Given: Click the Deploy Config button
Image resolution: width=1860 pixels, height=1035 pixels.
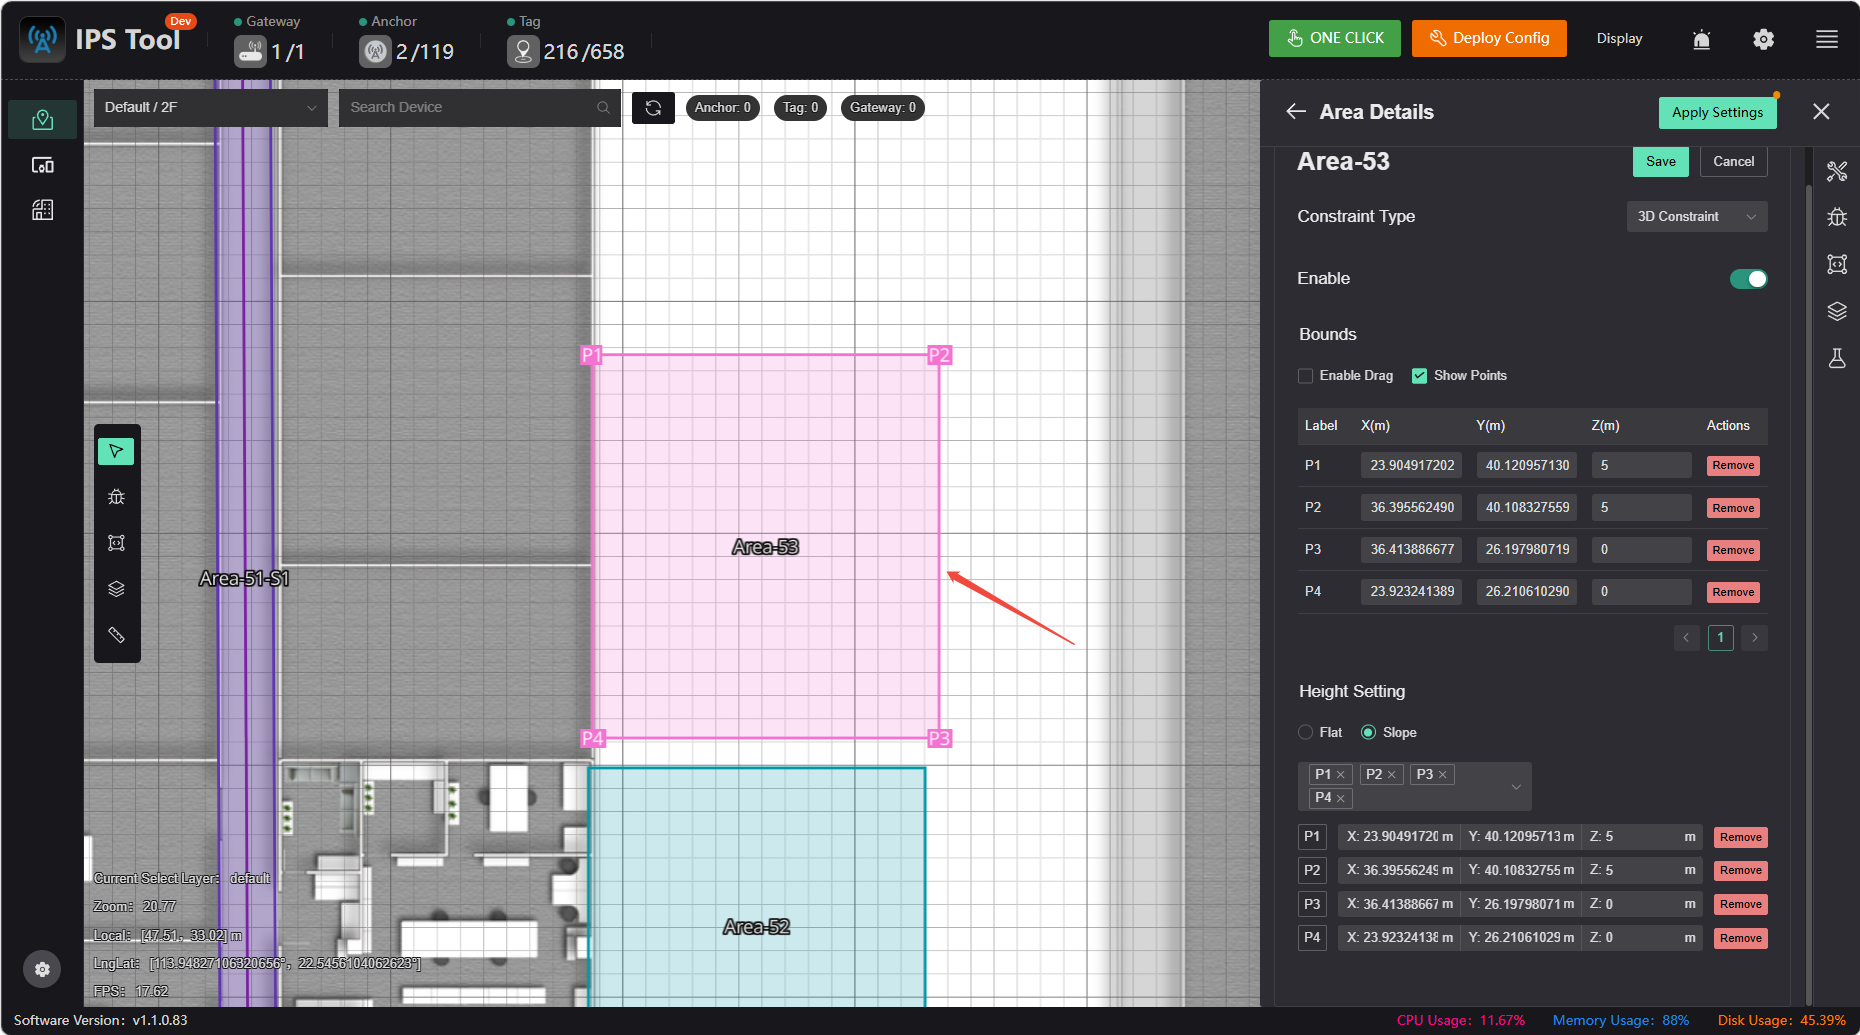Looking at the screenshot, I should pos(1489,39).
